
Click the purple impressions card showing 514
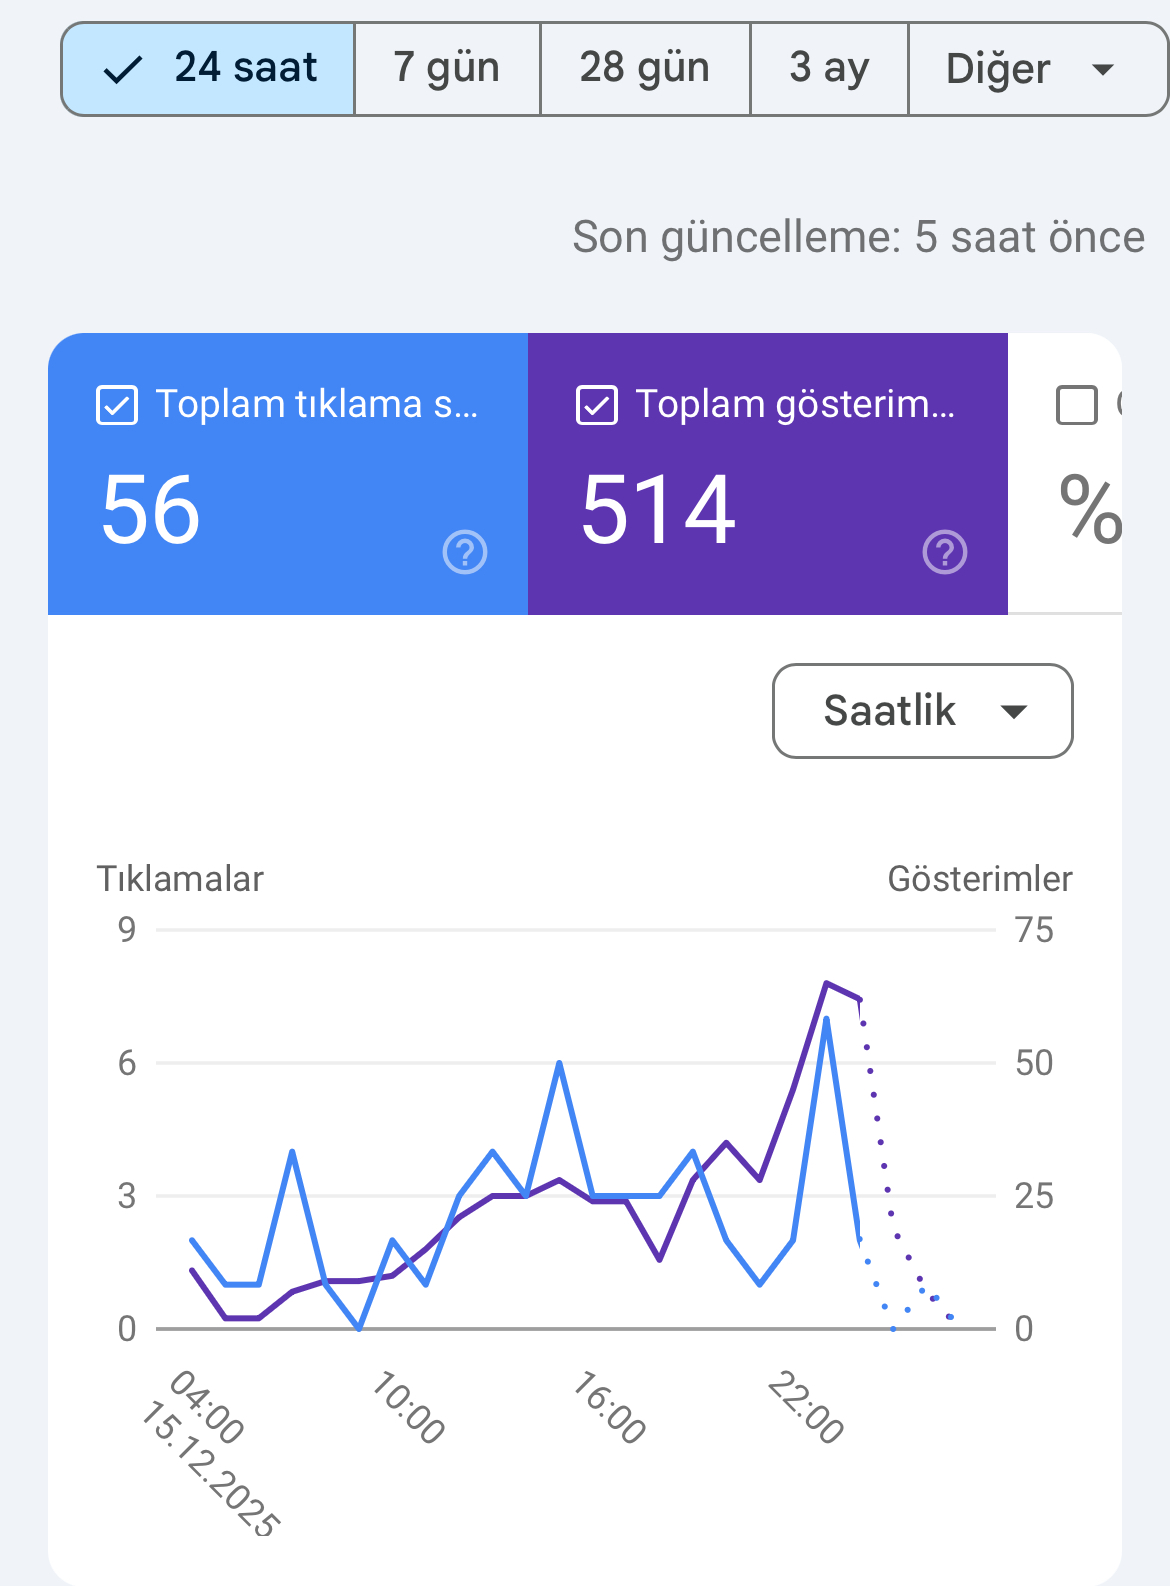(x=768, y=474)
